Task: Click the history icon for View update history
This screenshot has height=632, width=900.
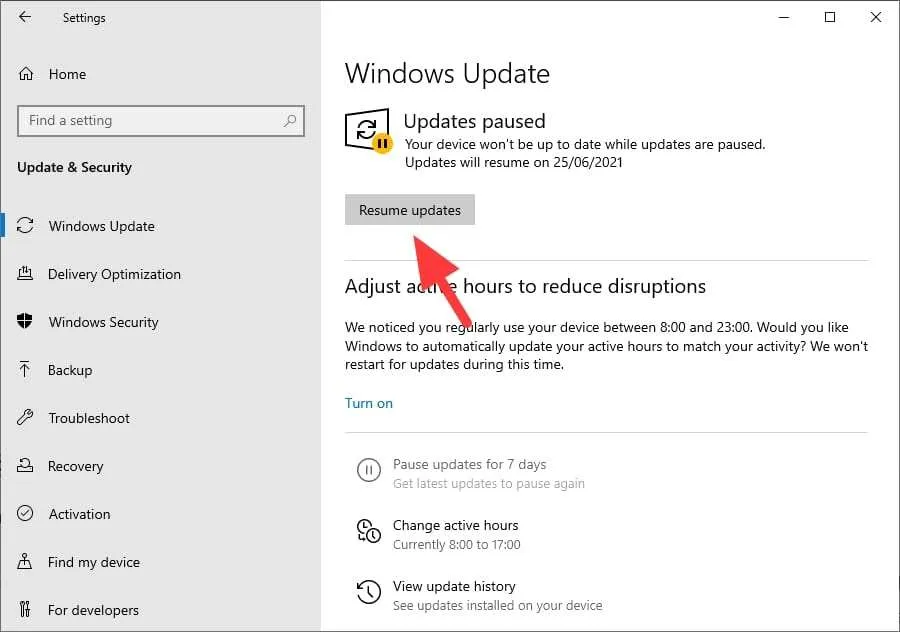Action: pyautogui.click(x=368, y=592)
